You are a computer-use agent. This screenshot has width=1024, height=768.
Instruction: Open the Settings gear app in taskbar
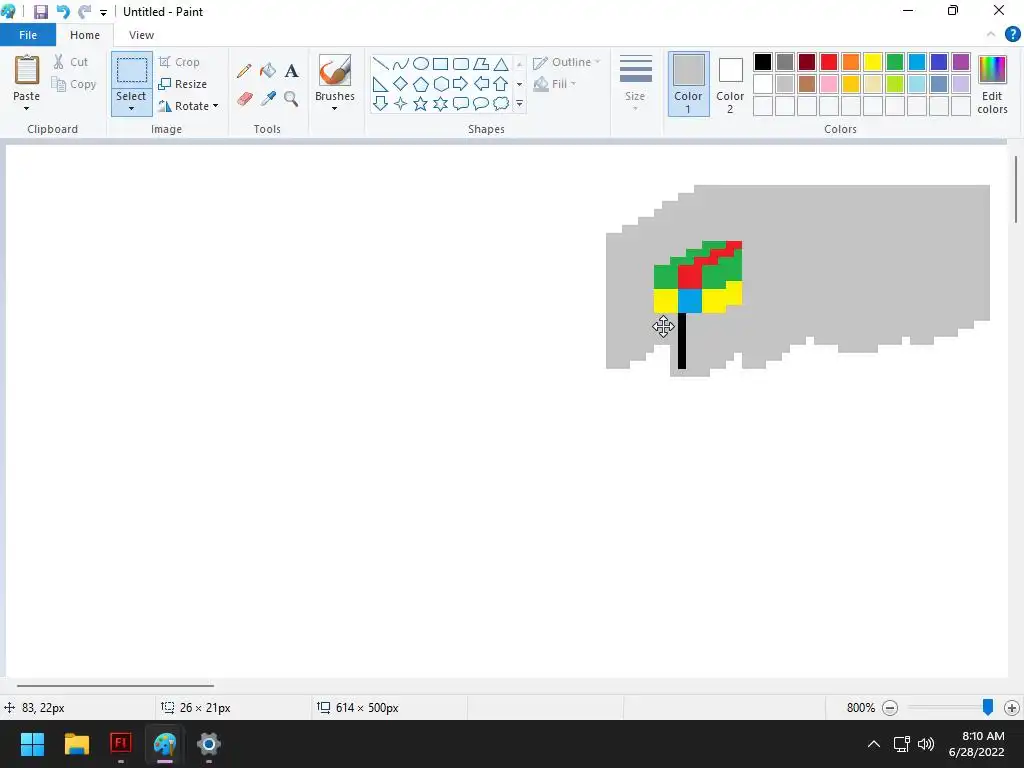[208, 744]
